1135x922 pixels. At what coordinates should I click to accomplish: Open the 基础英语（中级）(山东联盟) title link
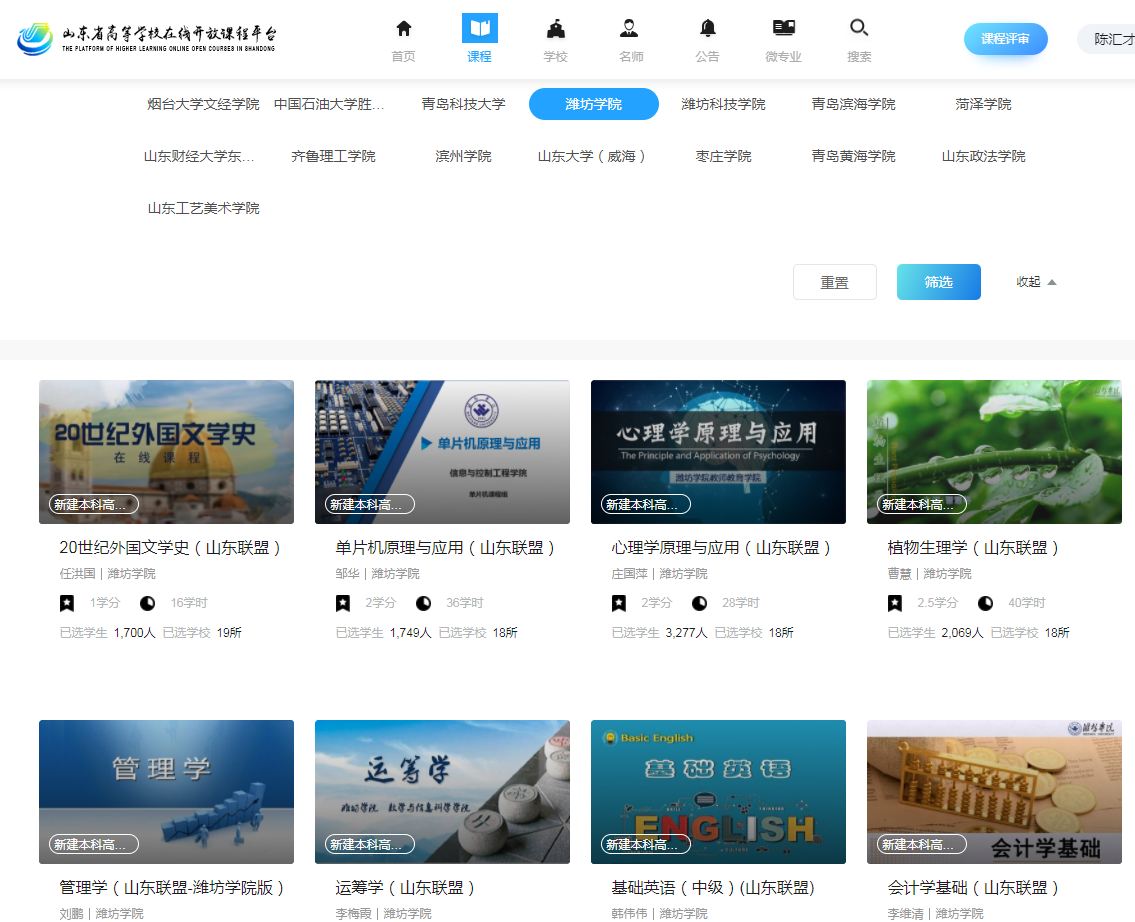[713, 888]
